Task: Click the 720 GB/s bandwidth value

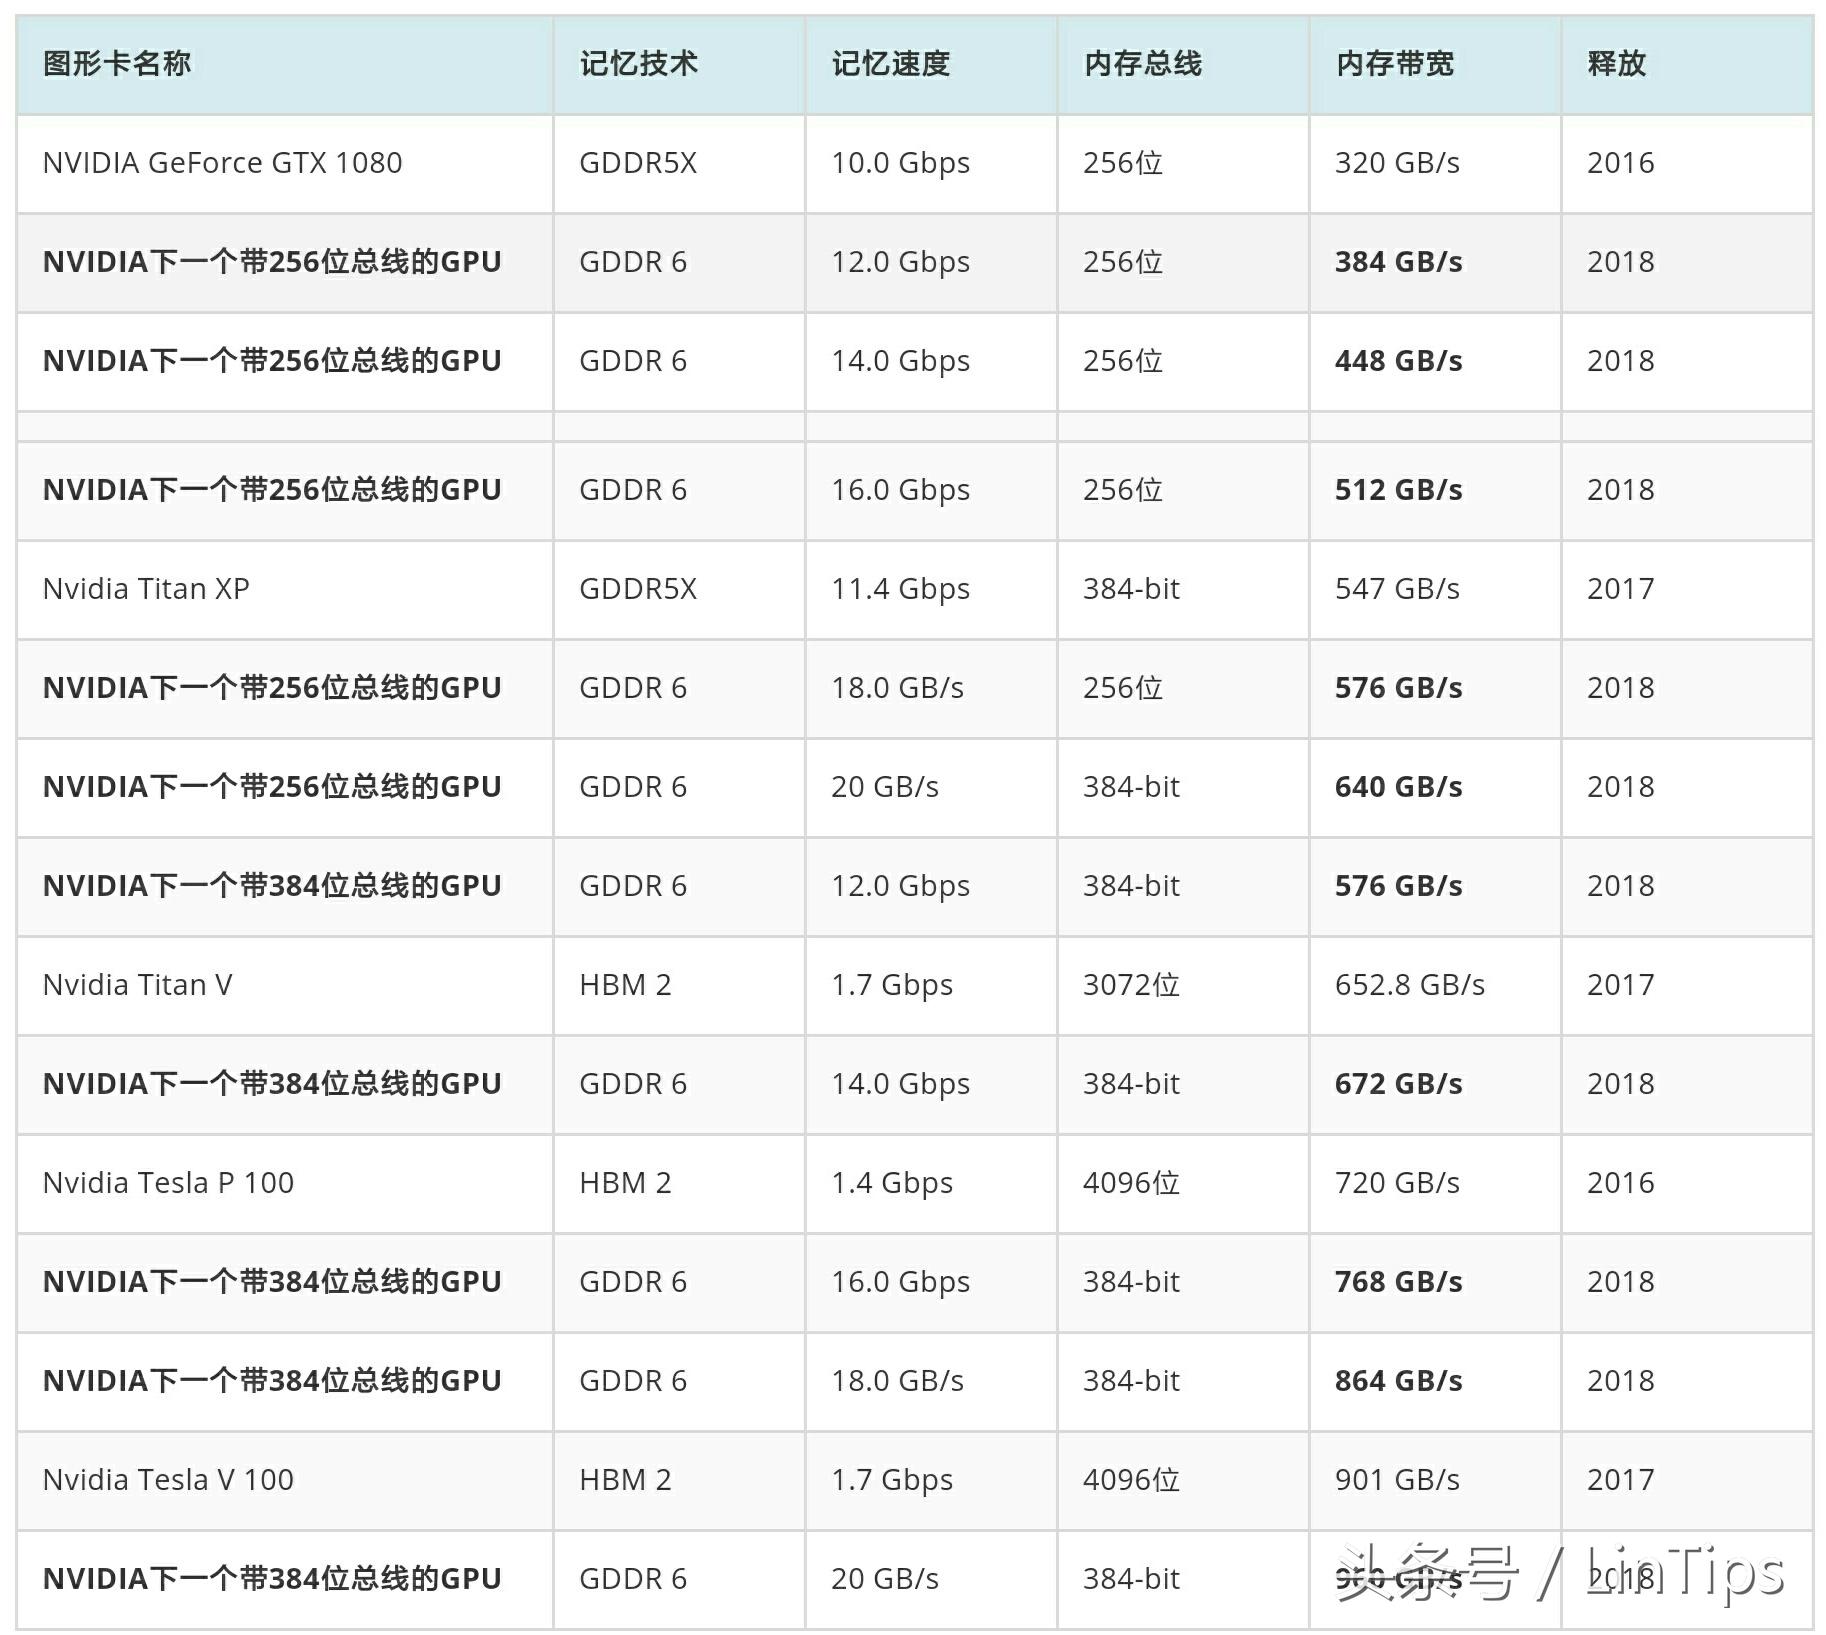Action: 1397,1183
